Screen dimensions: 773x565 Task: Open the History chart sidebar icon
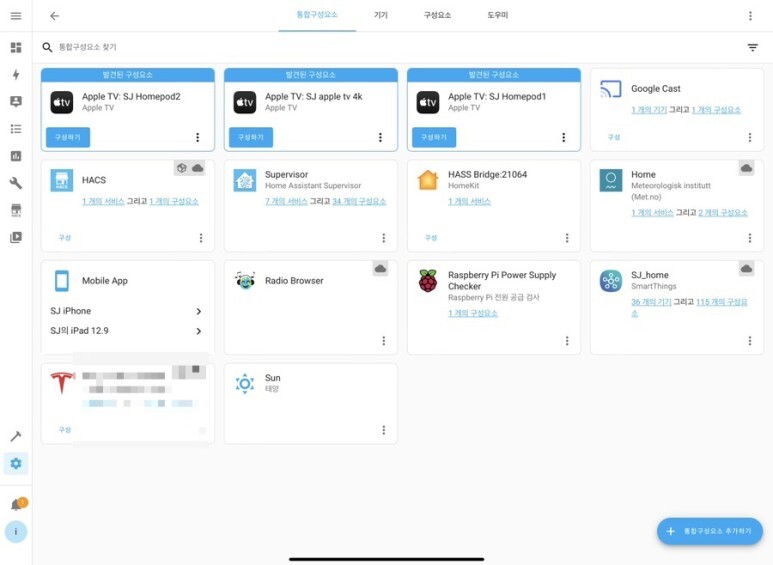16,156
